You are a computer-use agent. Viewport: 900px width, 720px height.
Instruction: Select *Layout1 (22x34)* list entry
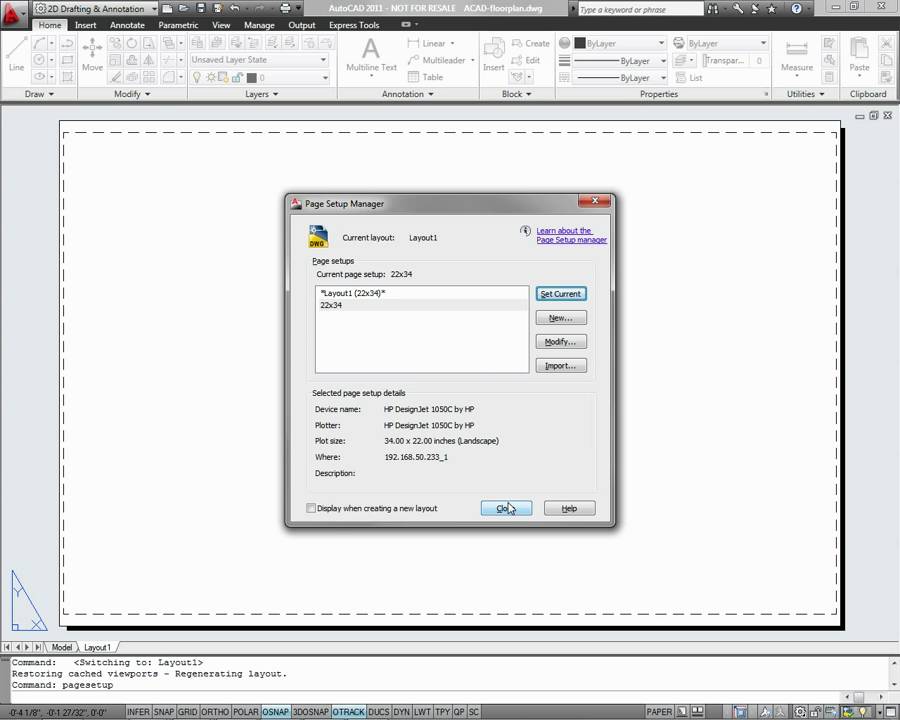click(x=422, y=293)
